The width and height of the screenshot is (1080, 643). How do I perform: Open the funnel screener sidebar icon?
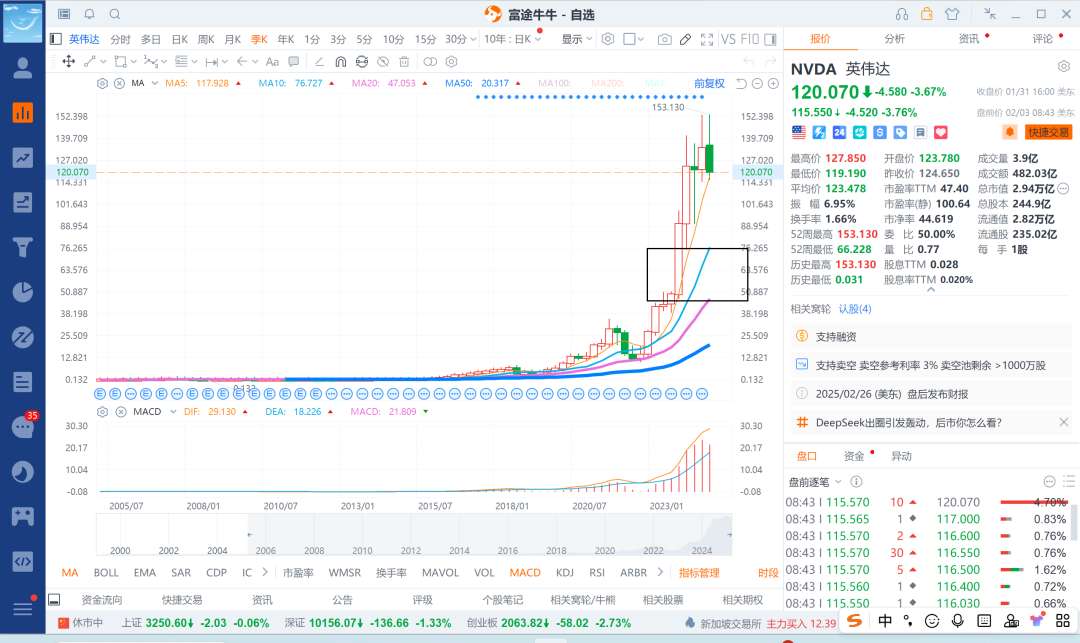(23, 247)
